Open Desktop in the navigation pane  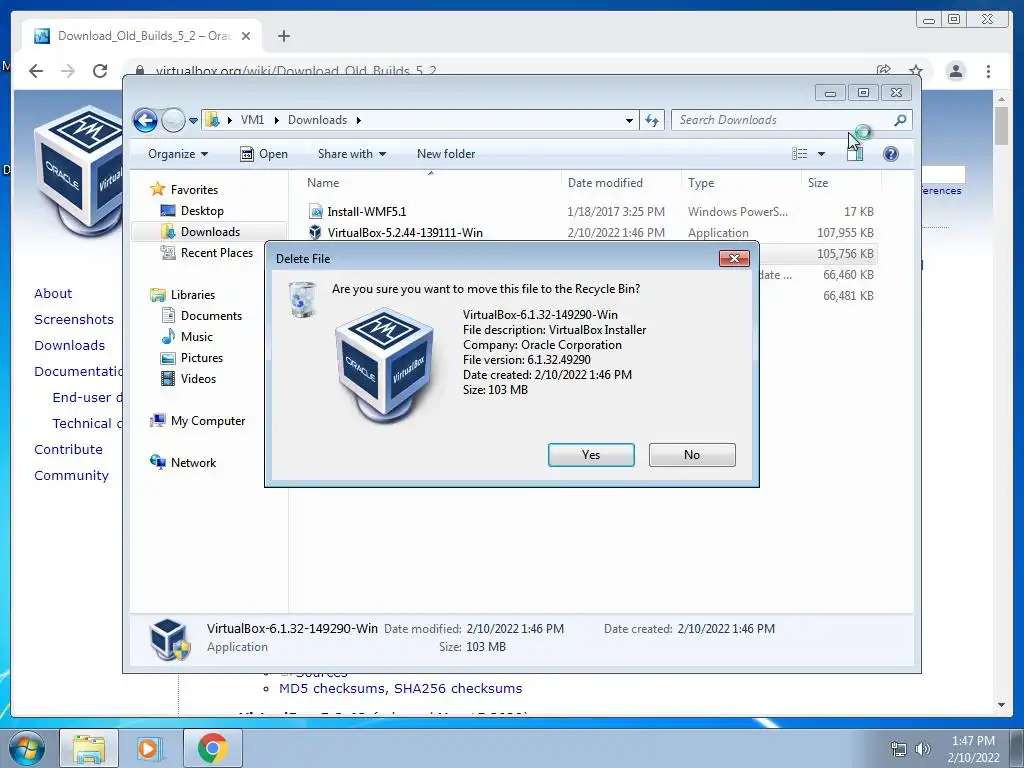pyautogui.click(x=202, y=211)
